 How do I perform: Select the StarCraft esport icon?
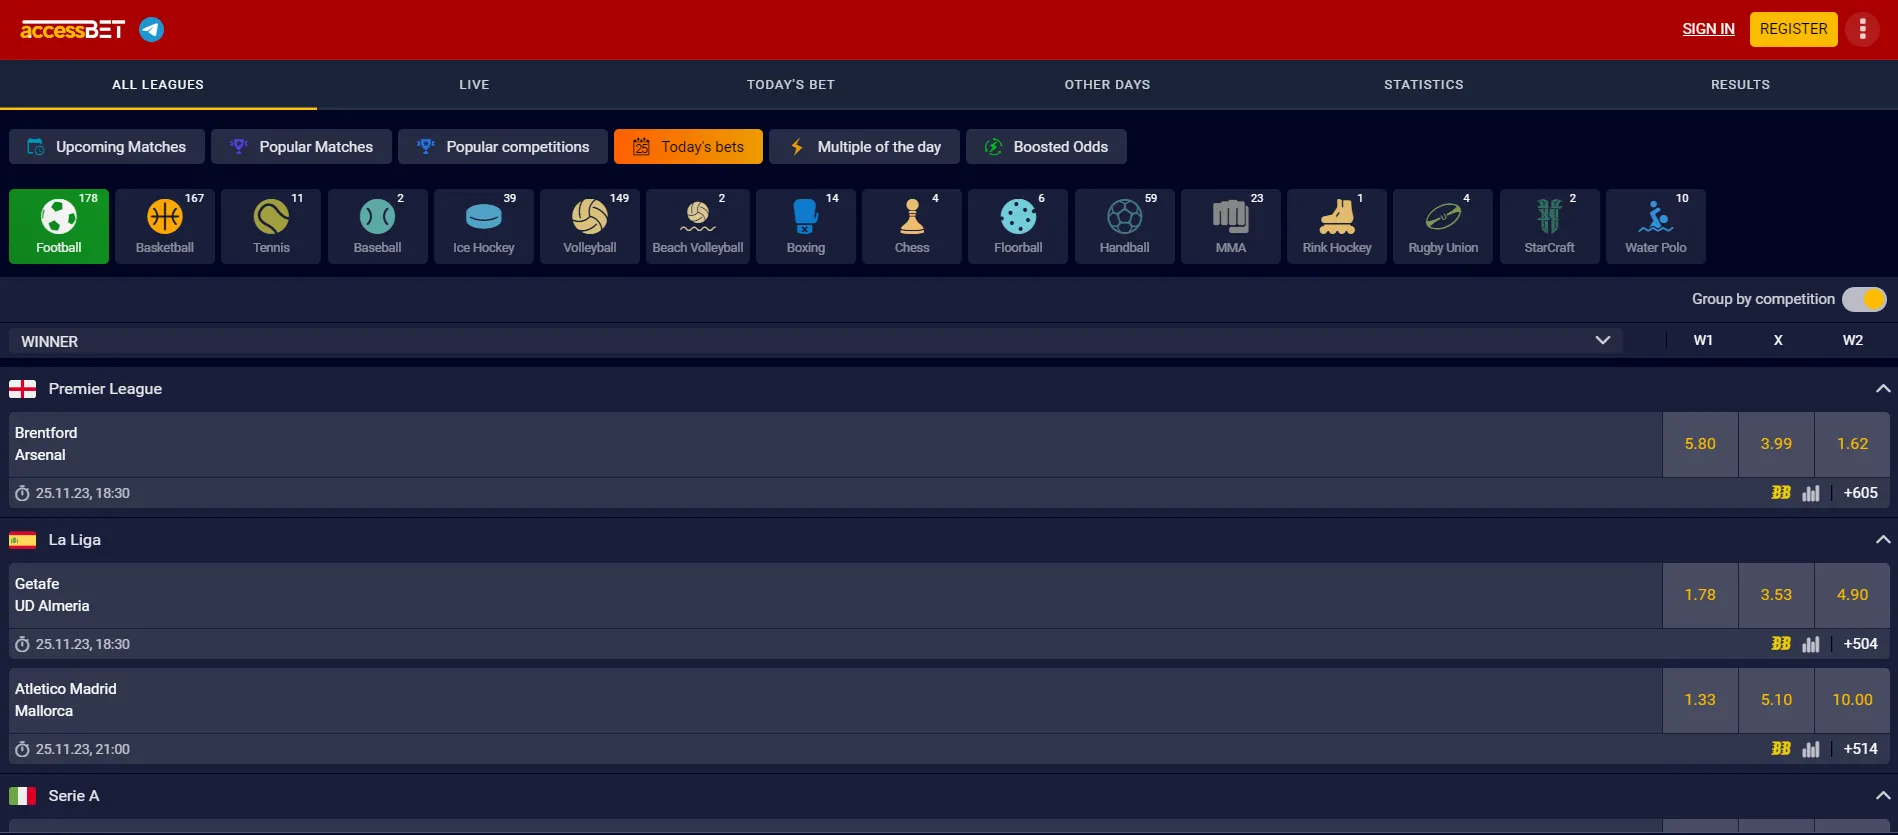(x=1550, y=226)
